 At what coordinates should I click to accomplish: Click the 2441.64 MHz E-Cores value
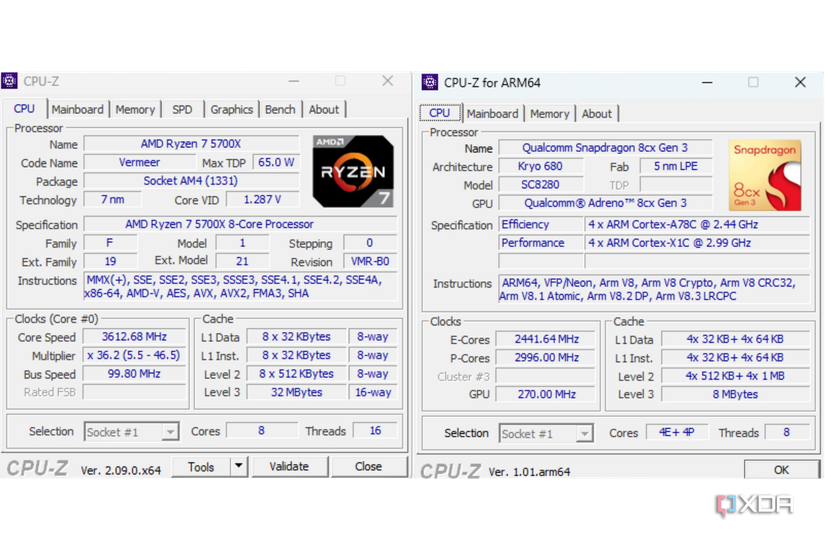coord(546,339)
